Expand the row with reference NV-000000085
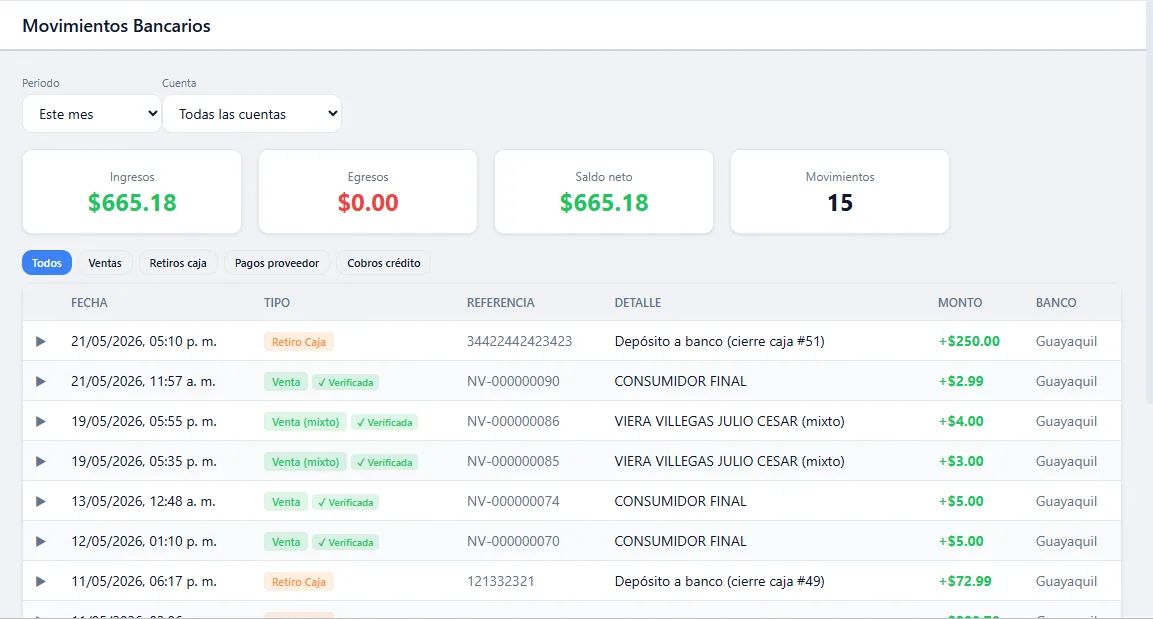1153x619 pixels. click(x=41, y=462)
